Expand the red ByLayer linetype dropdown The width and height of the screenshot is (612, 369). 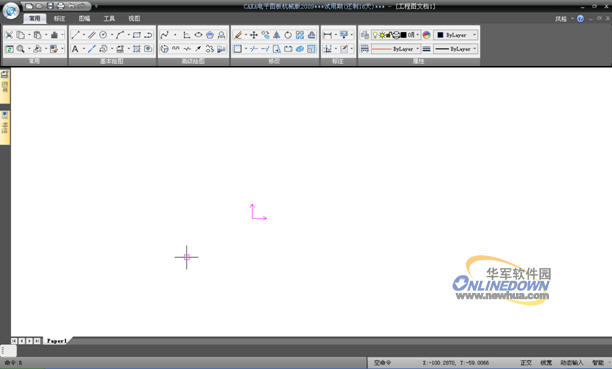(x=396, y=49)
